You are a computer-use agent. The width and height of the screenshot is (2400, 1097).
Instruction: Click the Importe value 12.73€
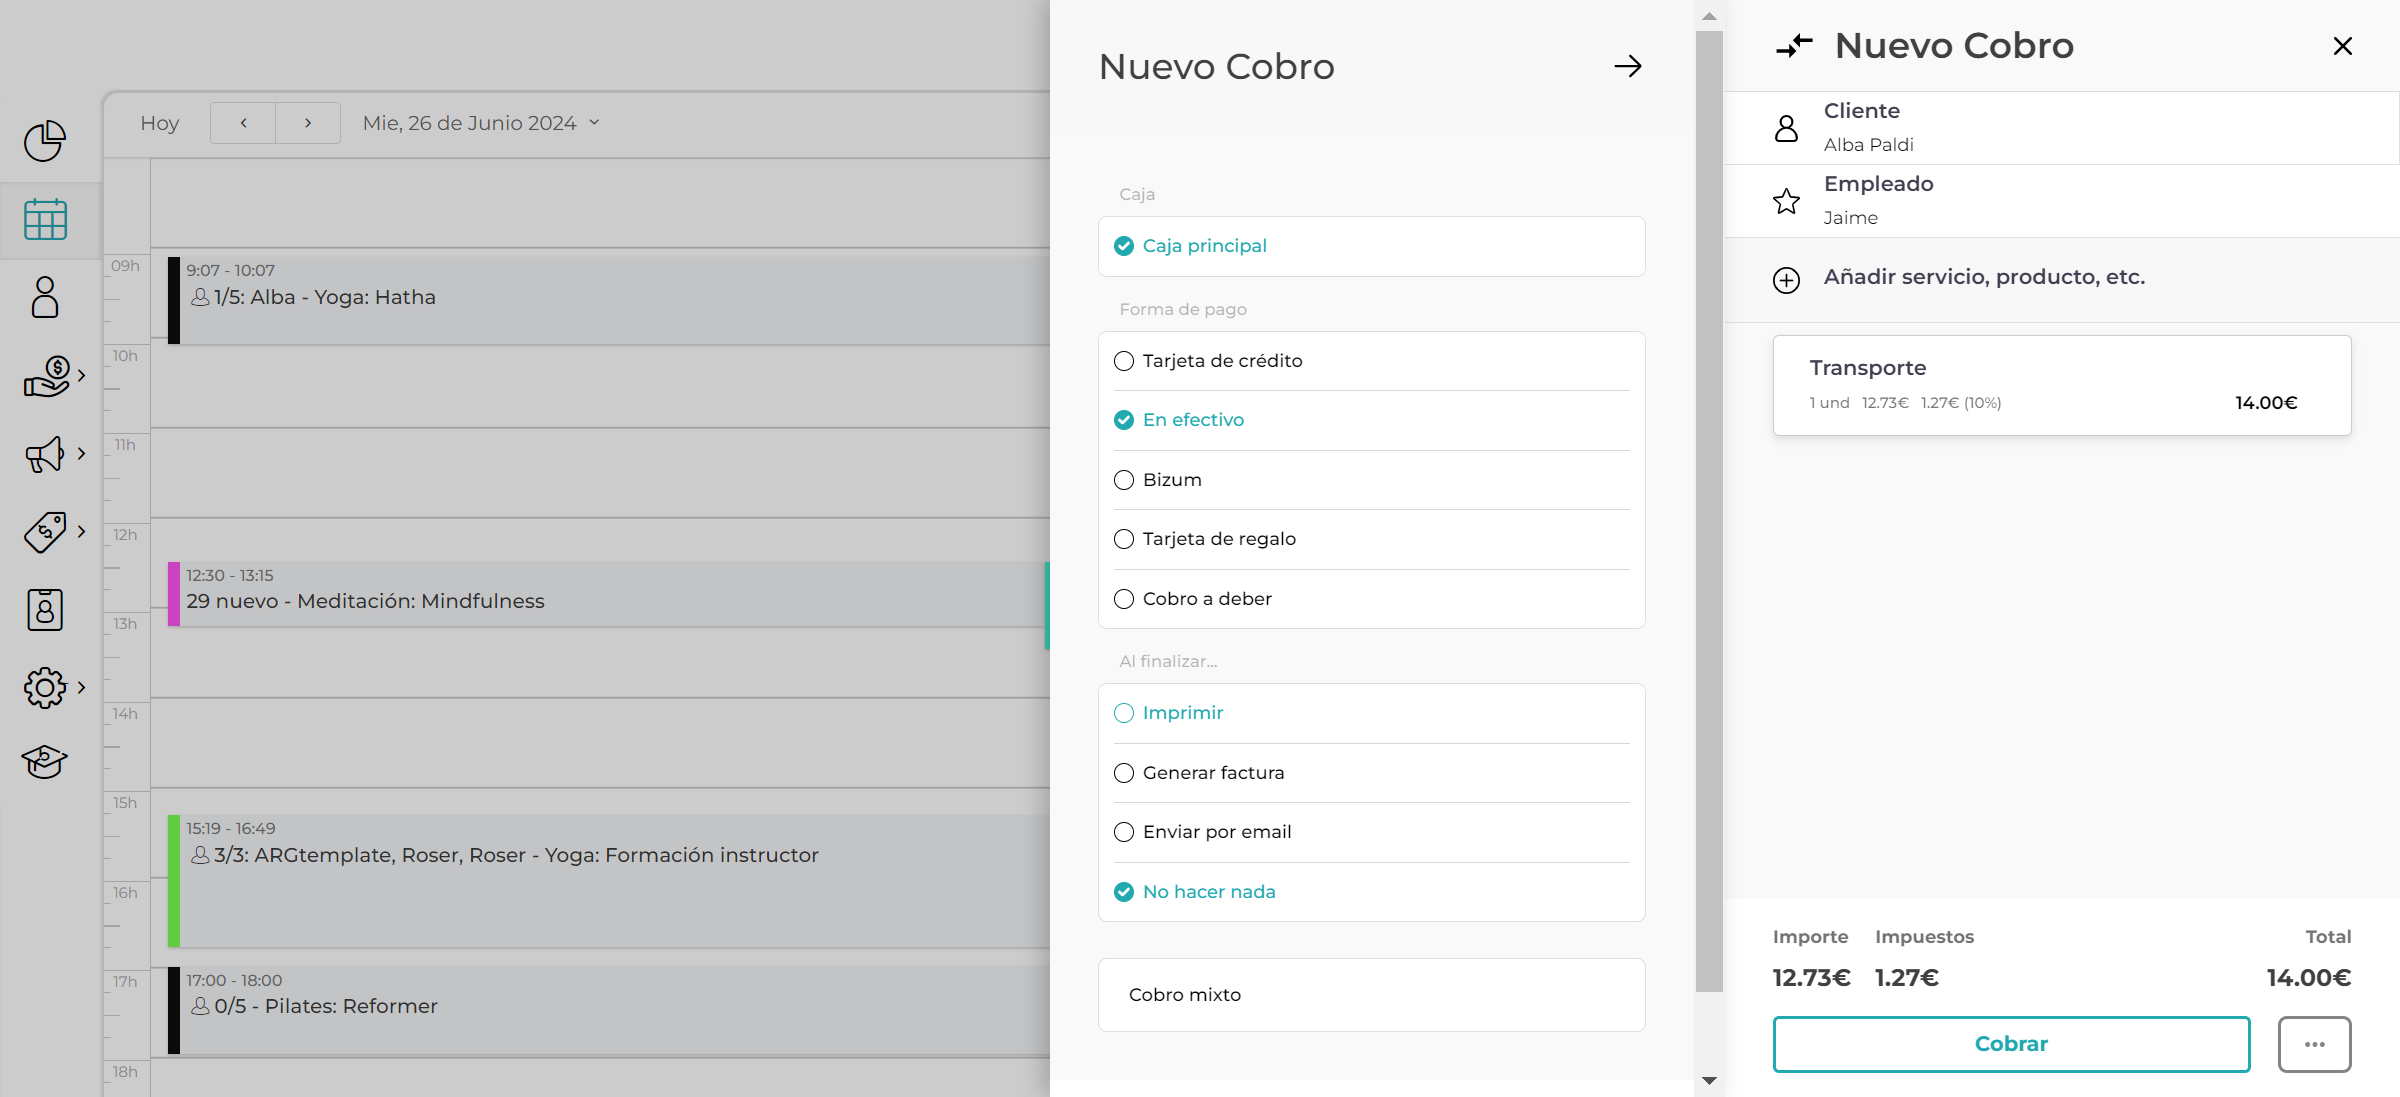pos(1811,978)
